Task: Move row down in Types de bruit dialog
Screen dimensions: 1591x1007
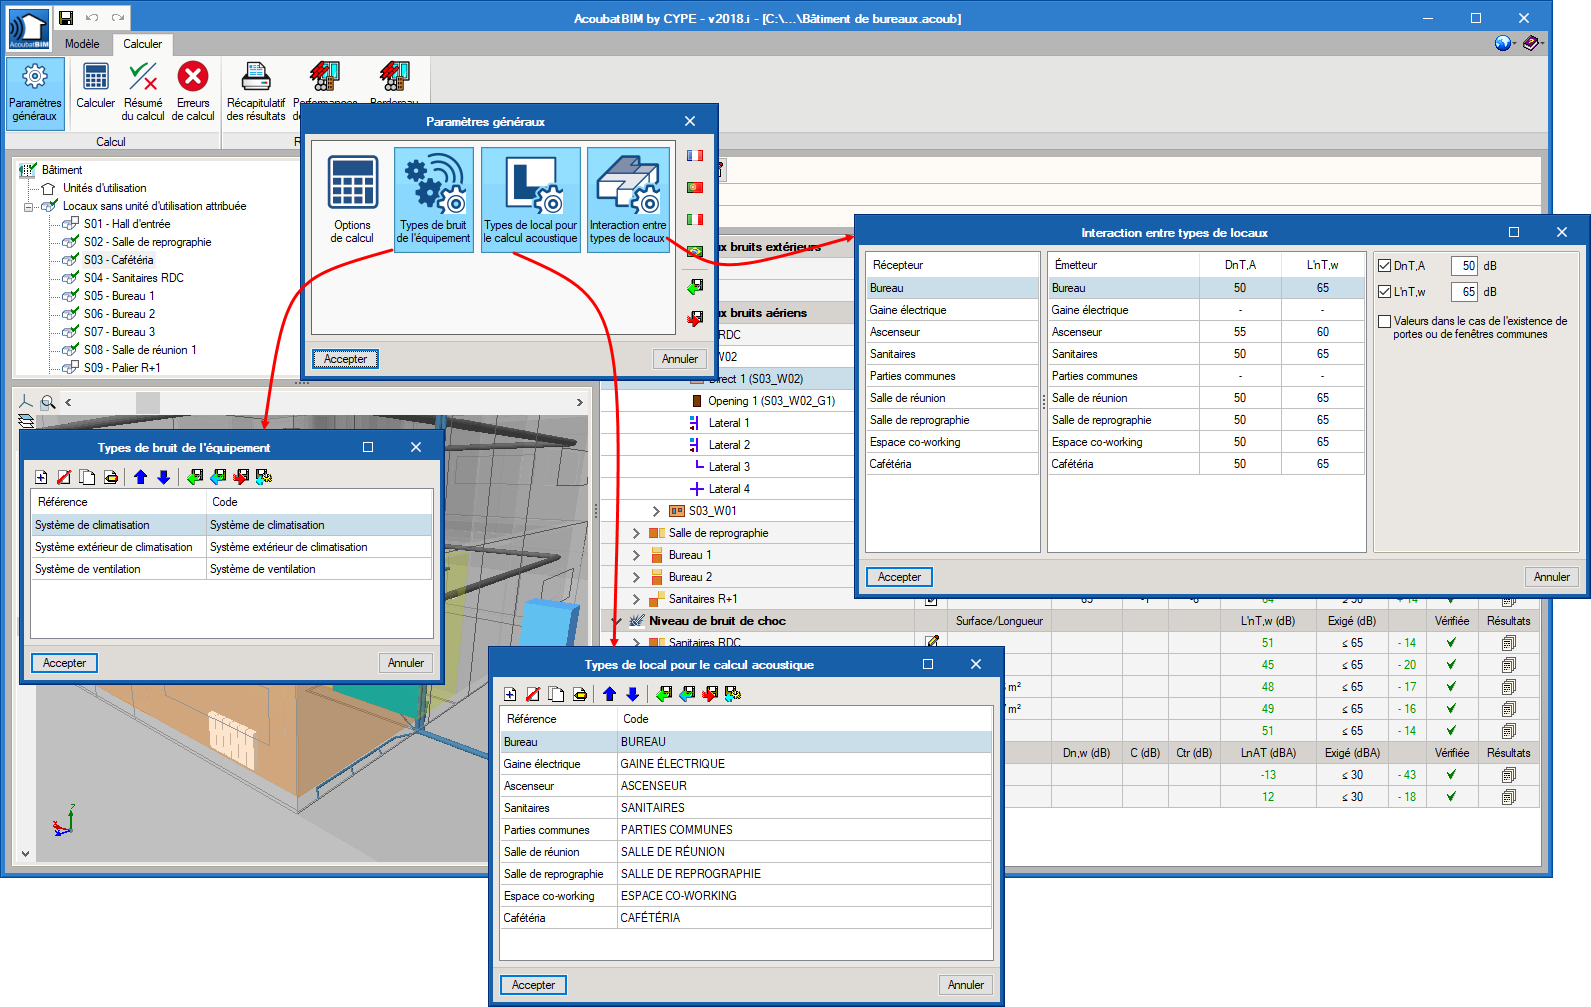Action: (x=164, y=477)
